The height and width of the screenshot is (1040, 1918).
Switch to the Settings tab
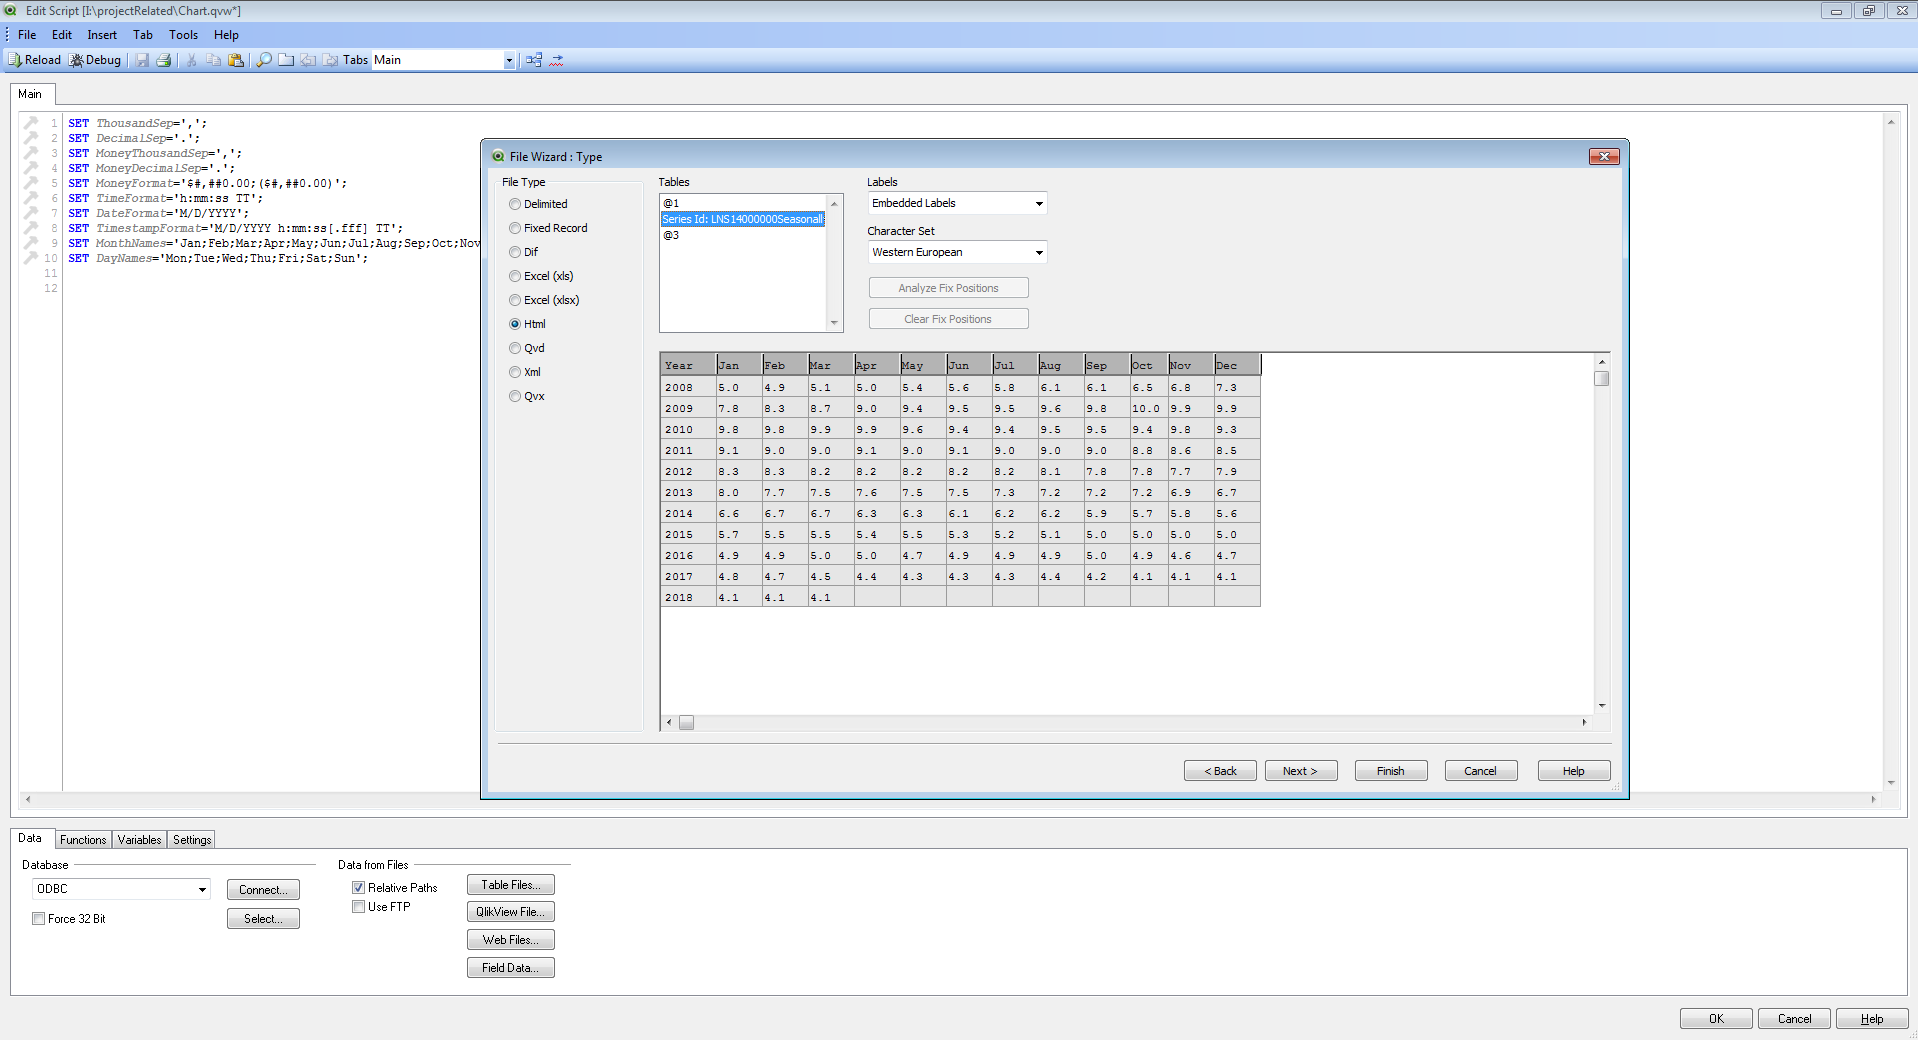[192, 840]
